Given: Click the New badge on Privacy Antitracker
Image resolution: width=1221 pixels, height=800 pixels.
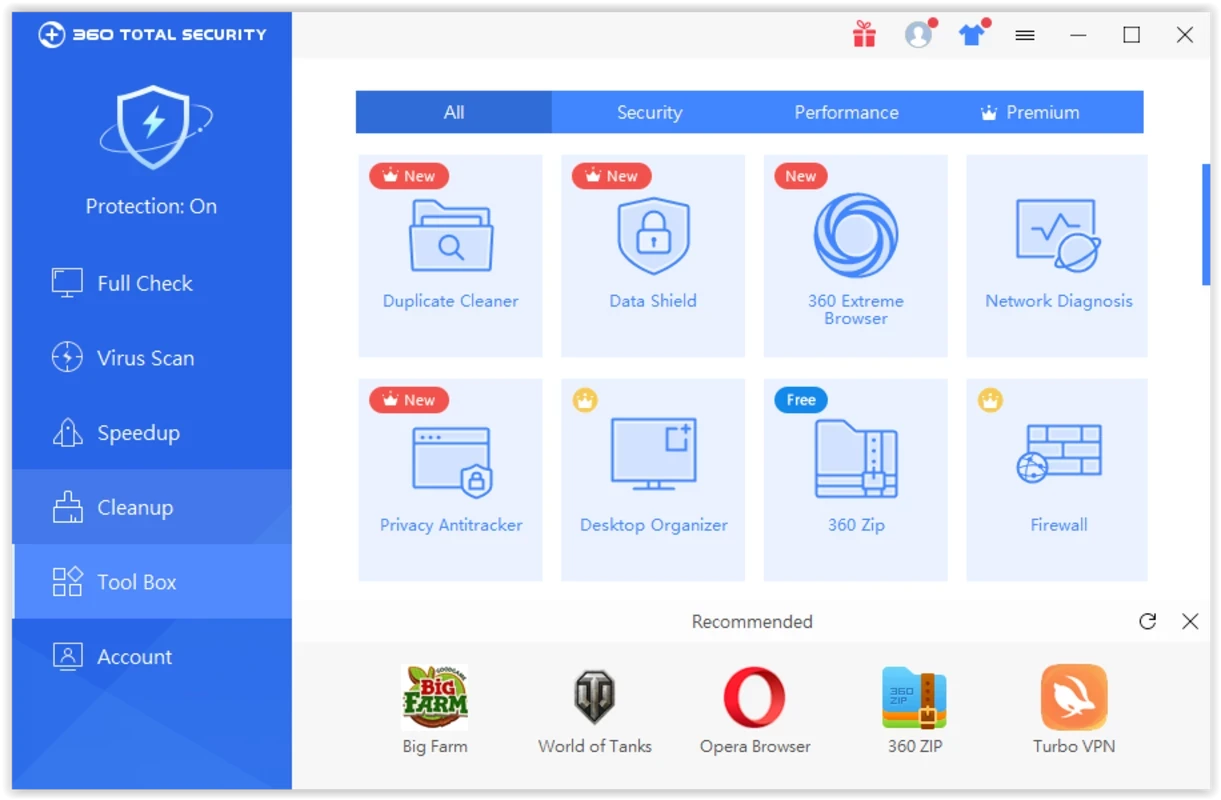Looking at the screenshot, I should click(x=409, y=400).
